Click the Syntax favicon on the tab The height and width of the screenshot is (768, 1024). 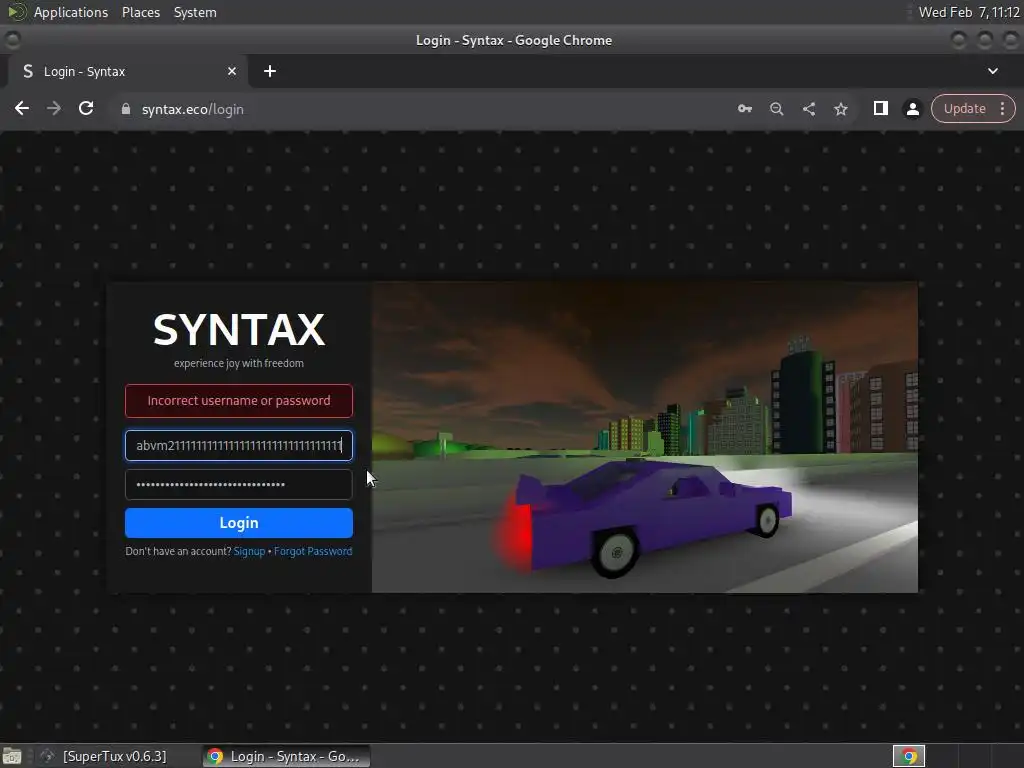coord(27,71)
